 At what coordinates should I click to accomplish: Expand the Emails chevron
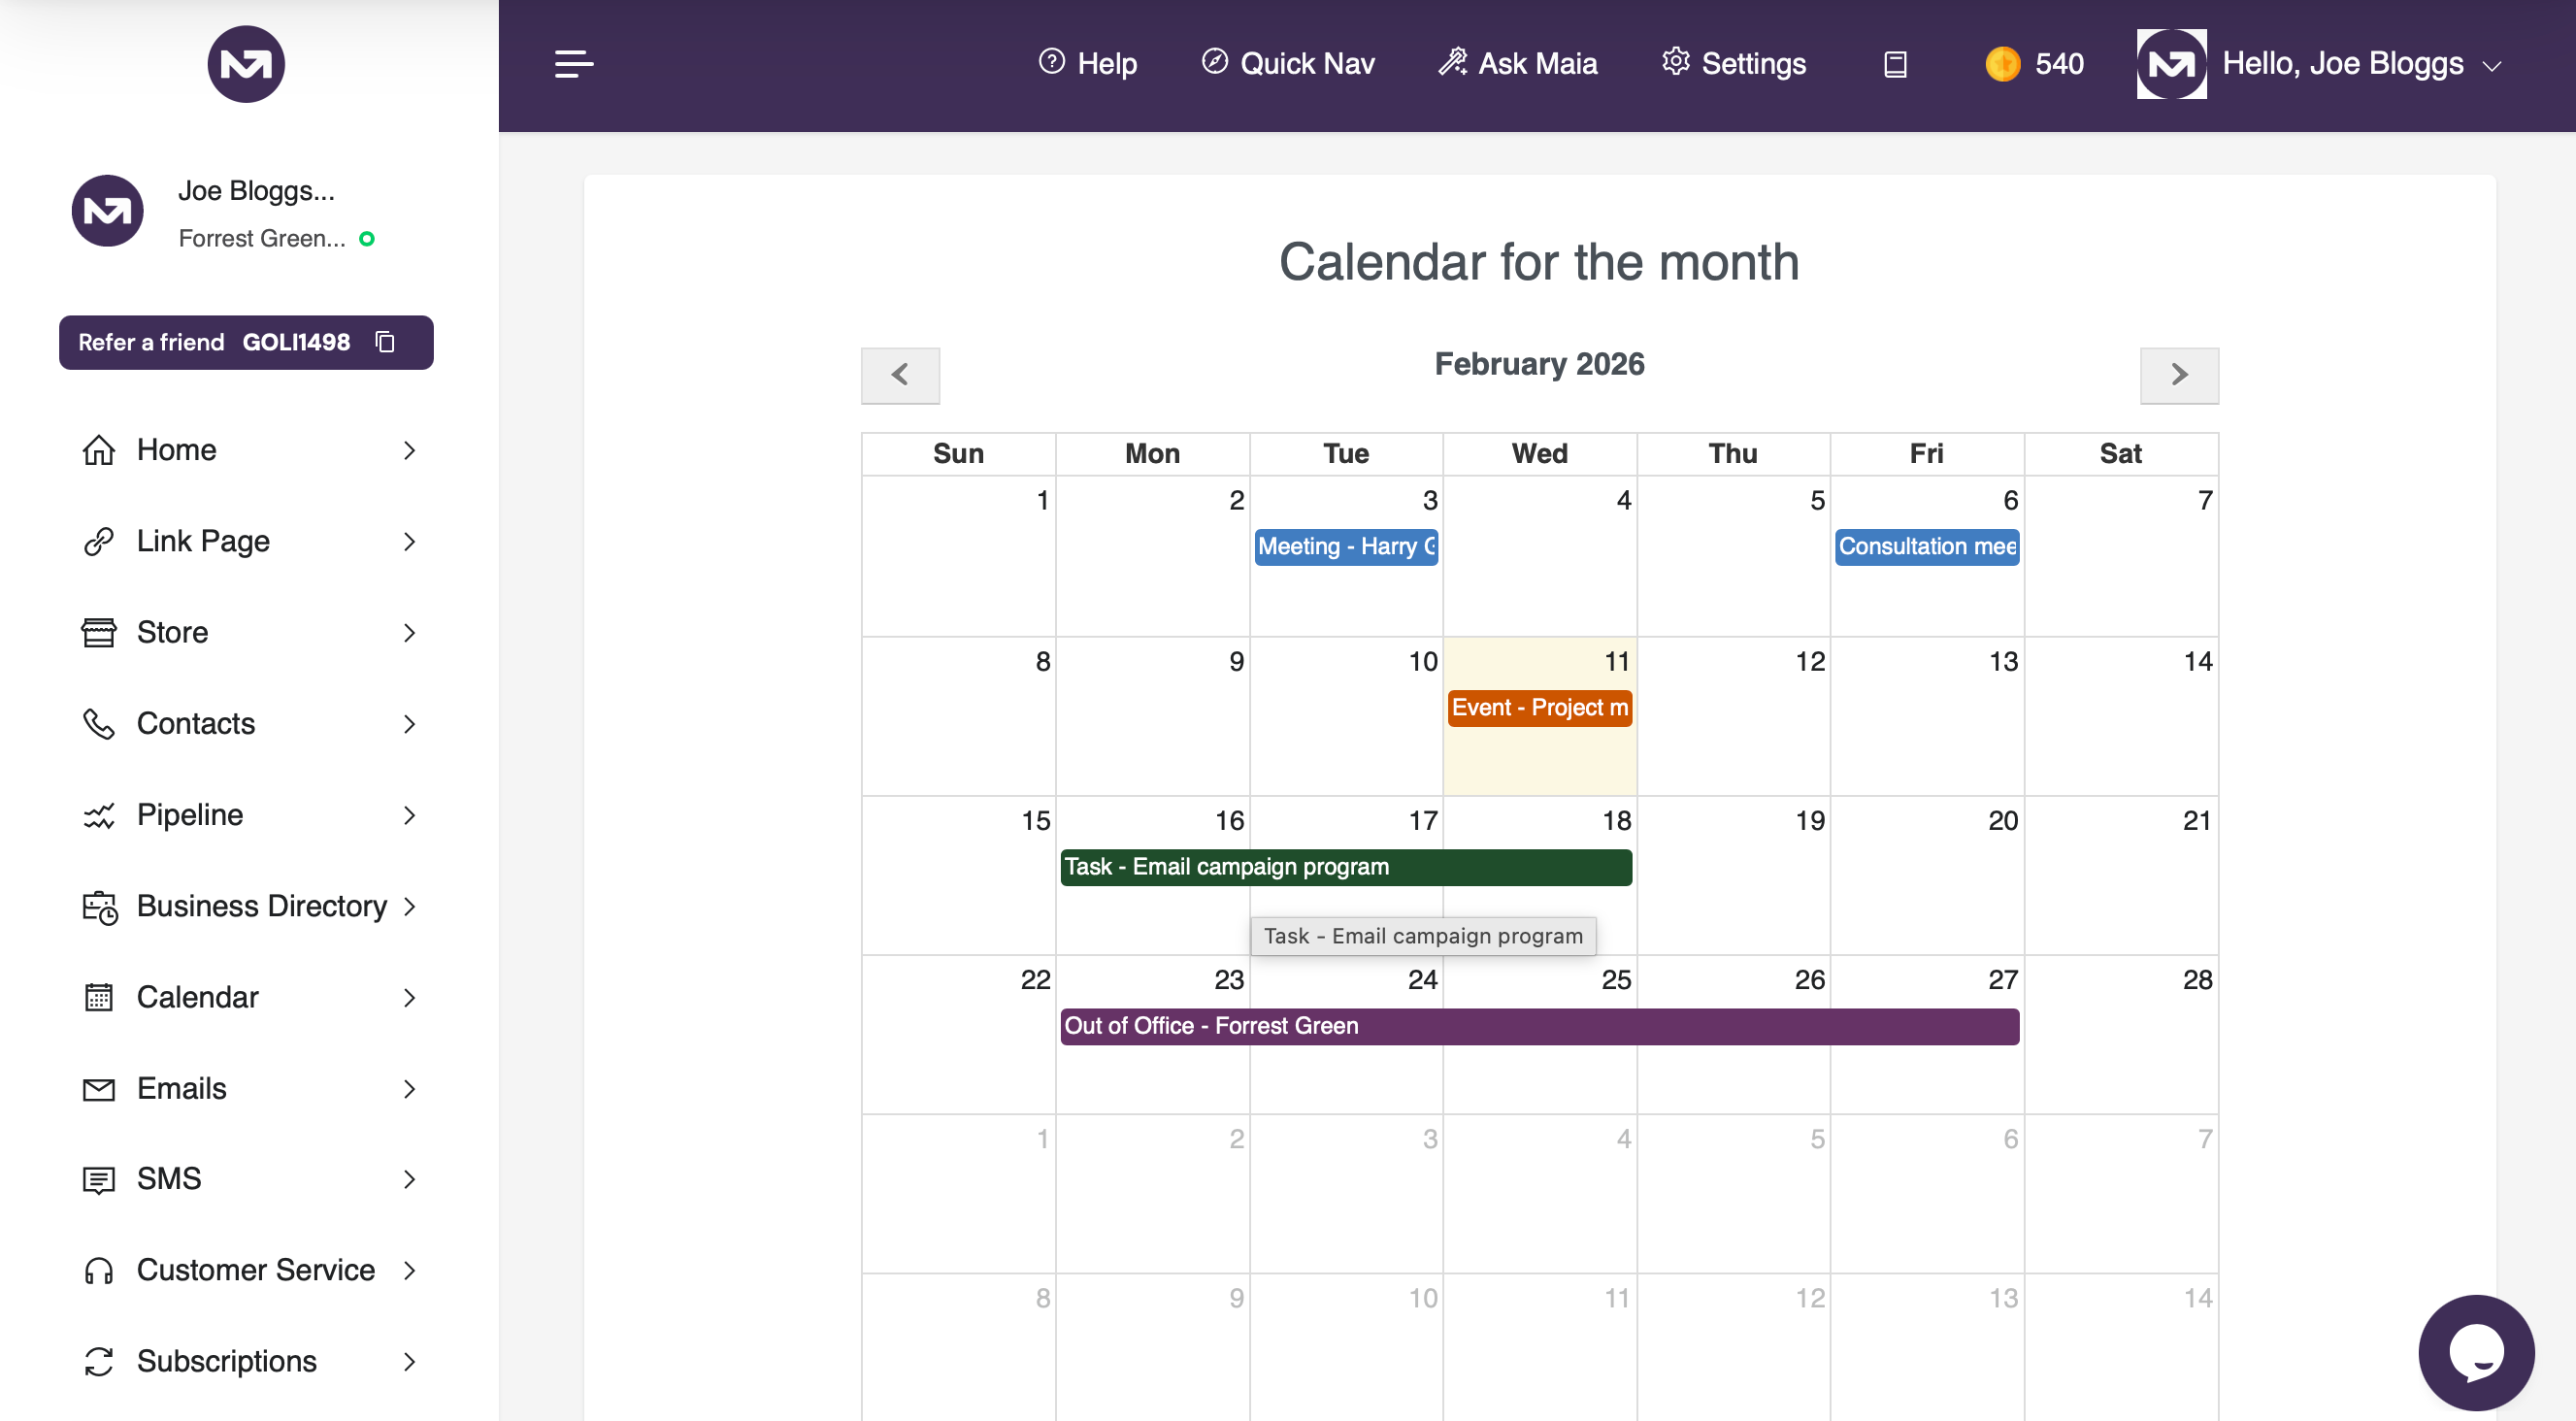(409, 1089)
